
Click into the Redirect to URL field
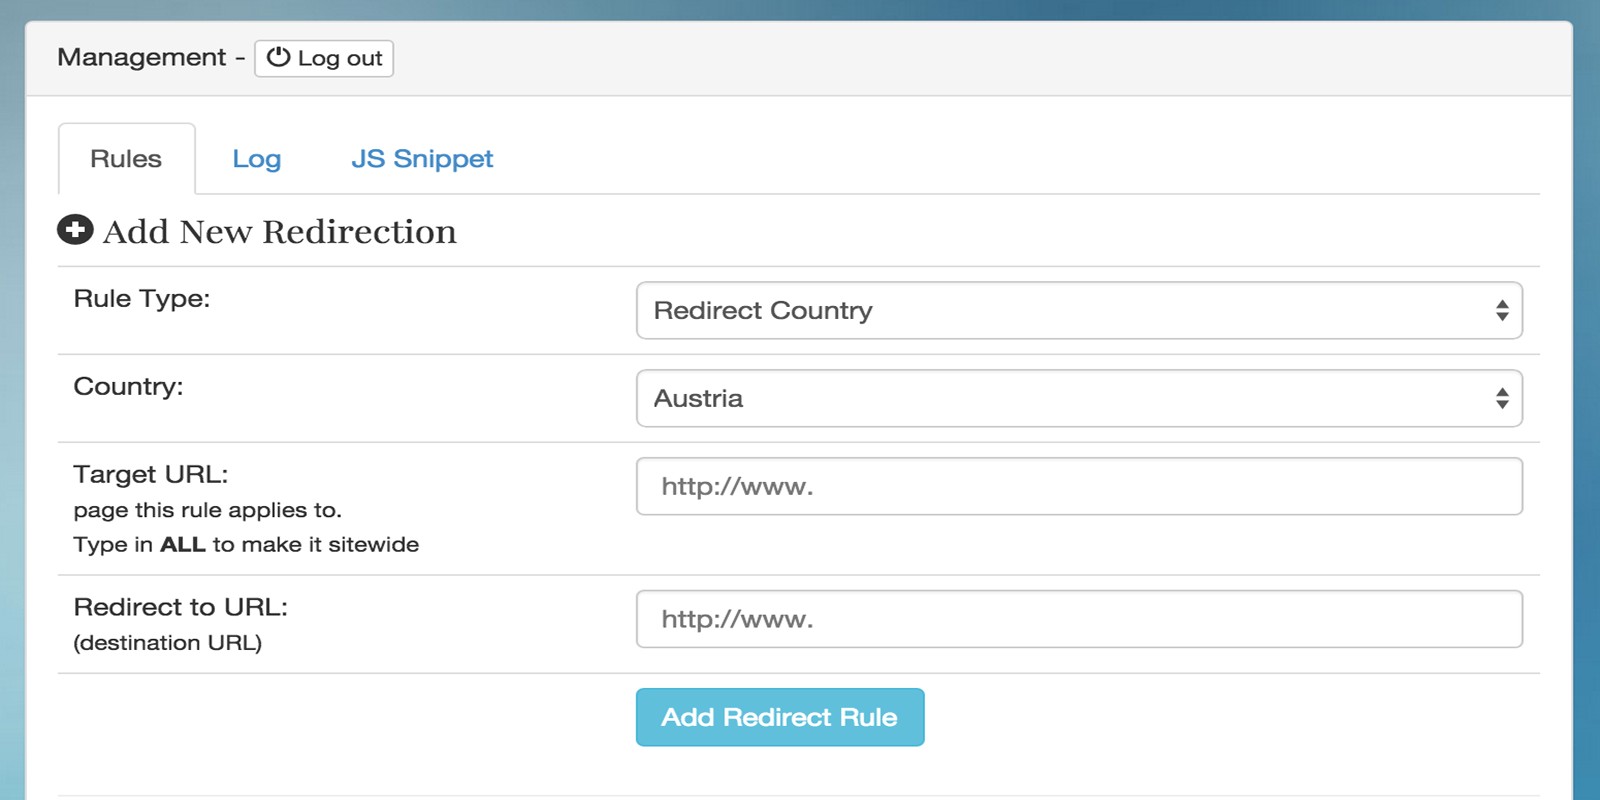[x=1079, y=619]
